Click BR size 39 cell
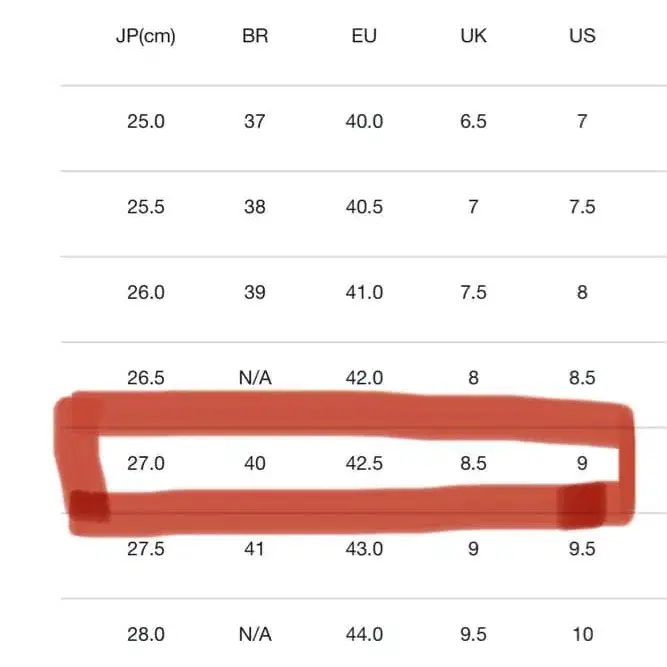Screen dimensions: 667x667 click(255, 293)
